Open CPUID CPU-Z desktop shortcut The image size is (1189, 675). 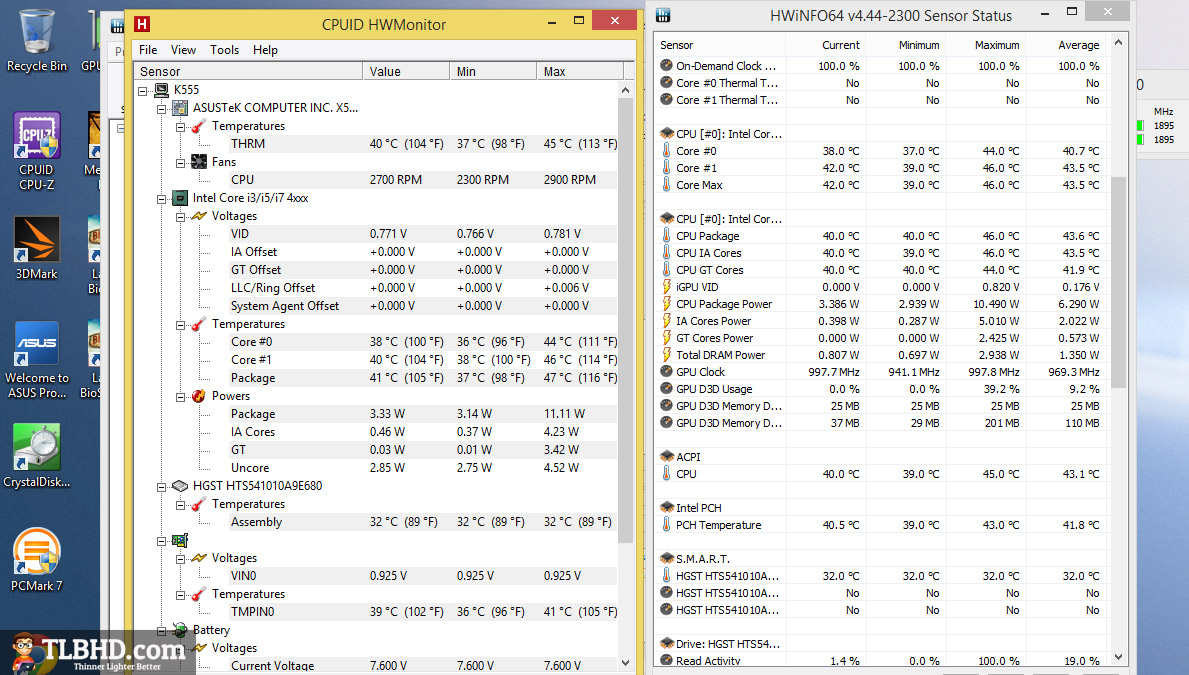click(36, 151)
